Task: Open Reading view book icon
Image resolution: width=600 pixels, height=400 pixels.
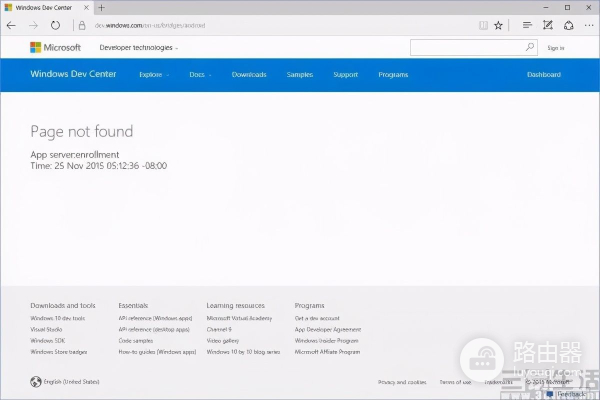Action: coord(483,26)
